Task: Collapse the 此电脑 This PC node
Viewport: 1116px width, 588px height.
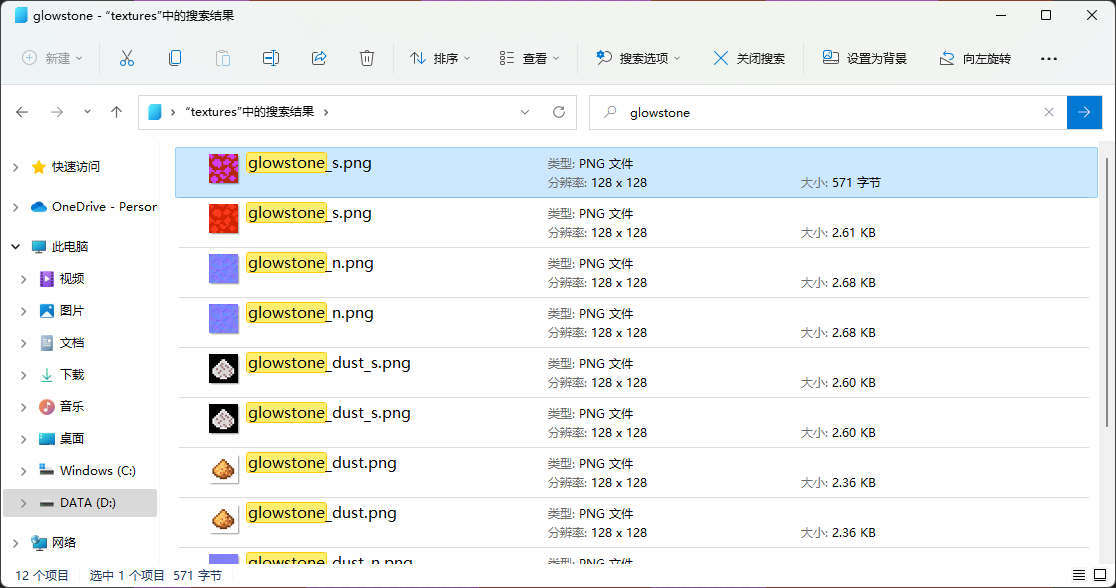Action: click(x=15, y=246)
